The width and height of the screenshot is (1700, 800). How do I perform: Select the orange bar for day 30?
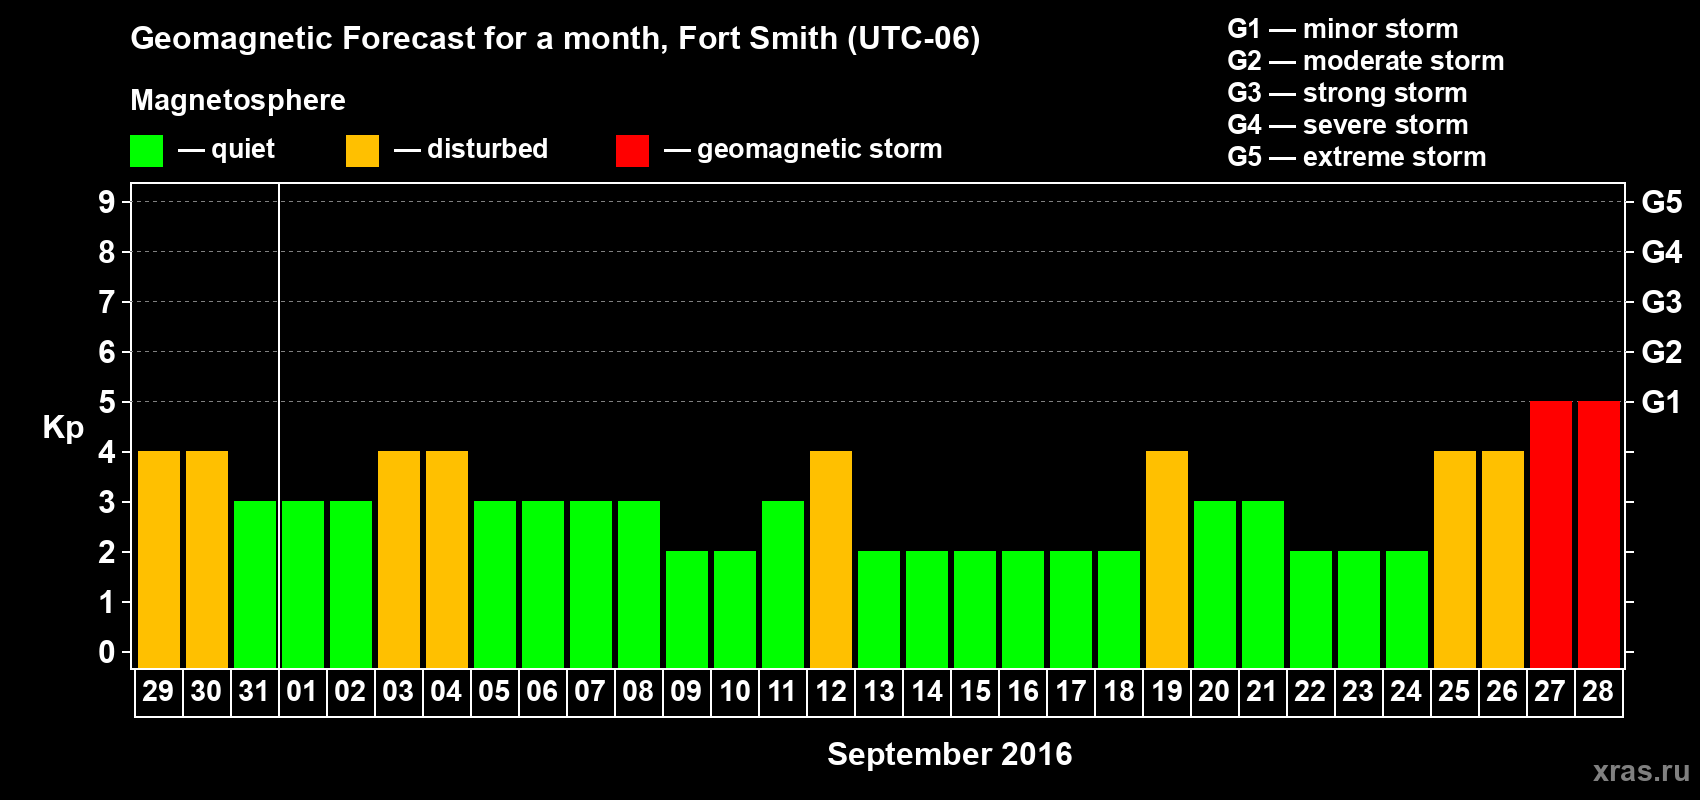click(207, 559)
